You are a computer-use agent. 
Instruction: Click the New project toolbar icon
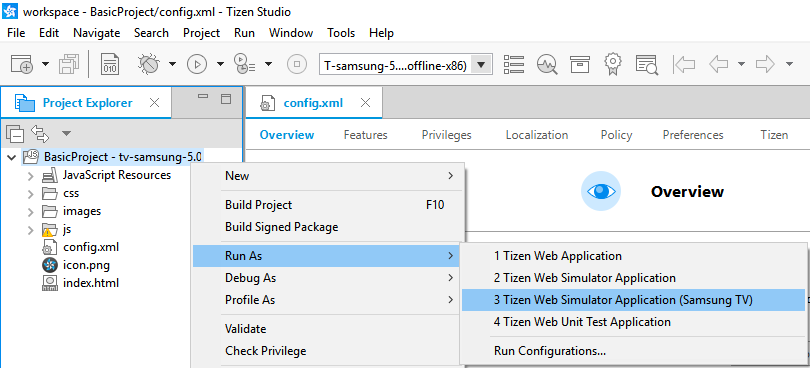(22, 64)
